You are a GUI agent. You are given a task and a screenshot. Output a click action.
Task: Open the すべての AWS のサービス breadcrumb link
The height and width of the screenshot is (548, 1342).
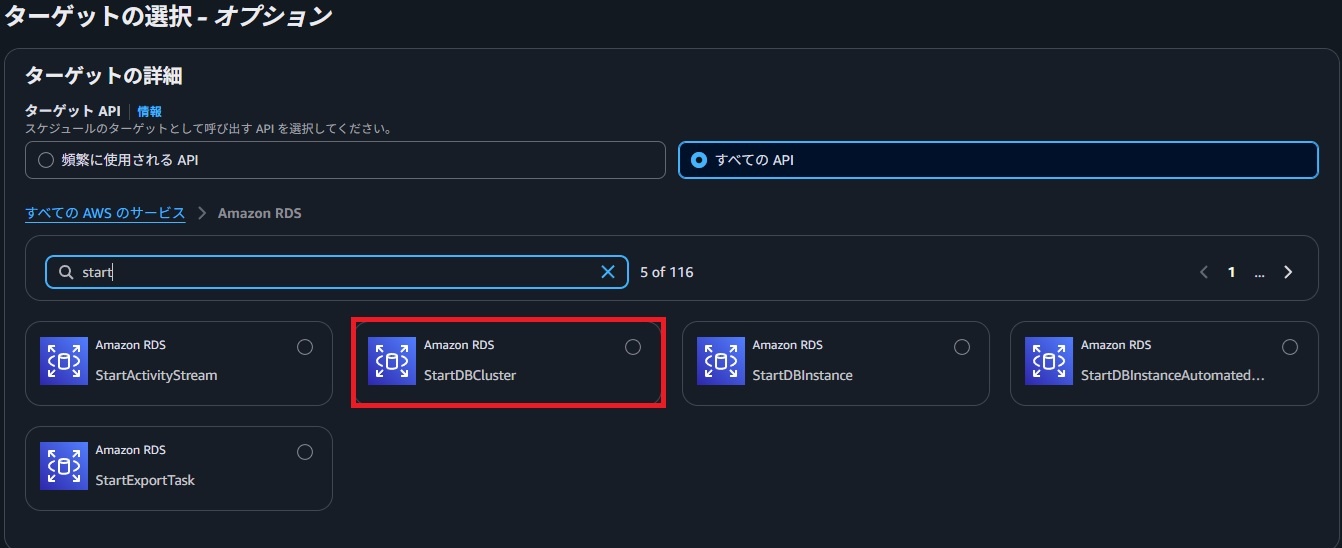pos(105,213)
